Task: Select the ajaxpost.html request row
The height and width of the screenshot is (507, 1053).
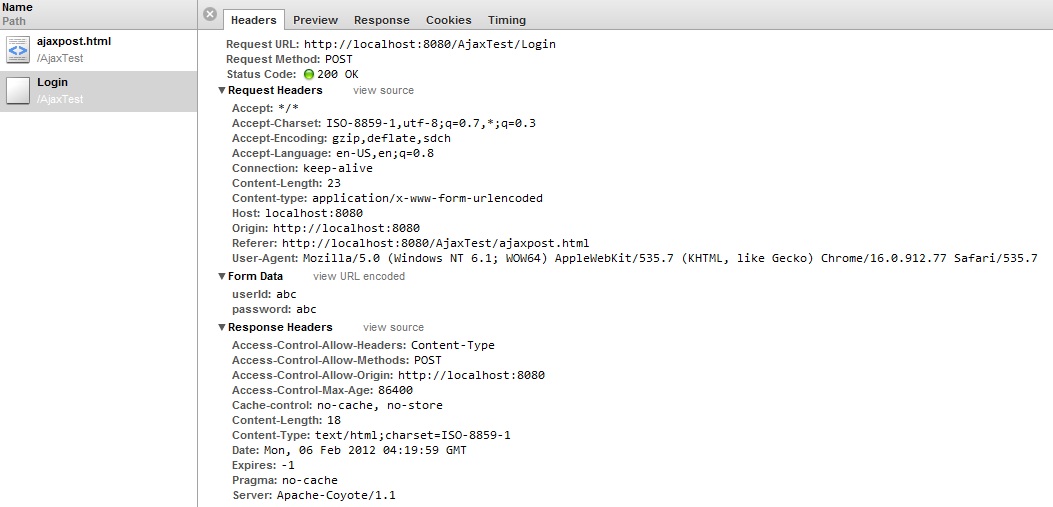Action: pos(99,50)
